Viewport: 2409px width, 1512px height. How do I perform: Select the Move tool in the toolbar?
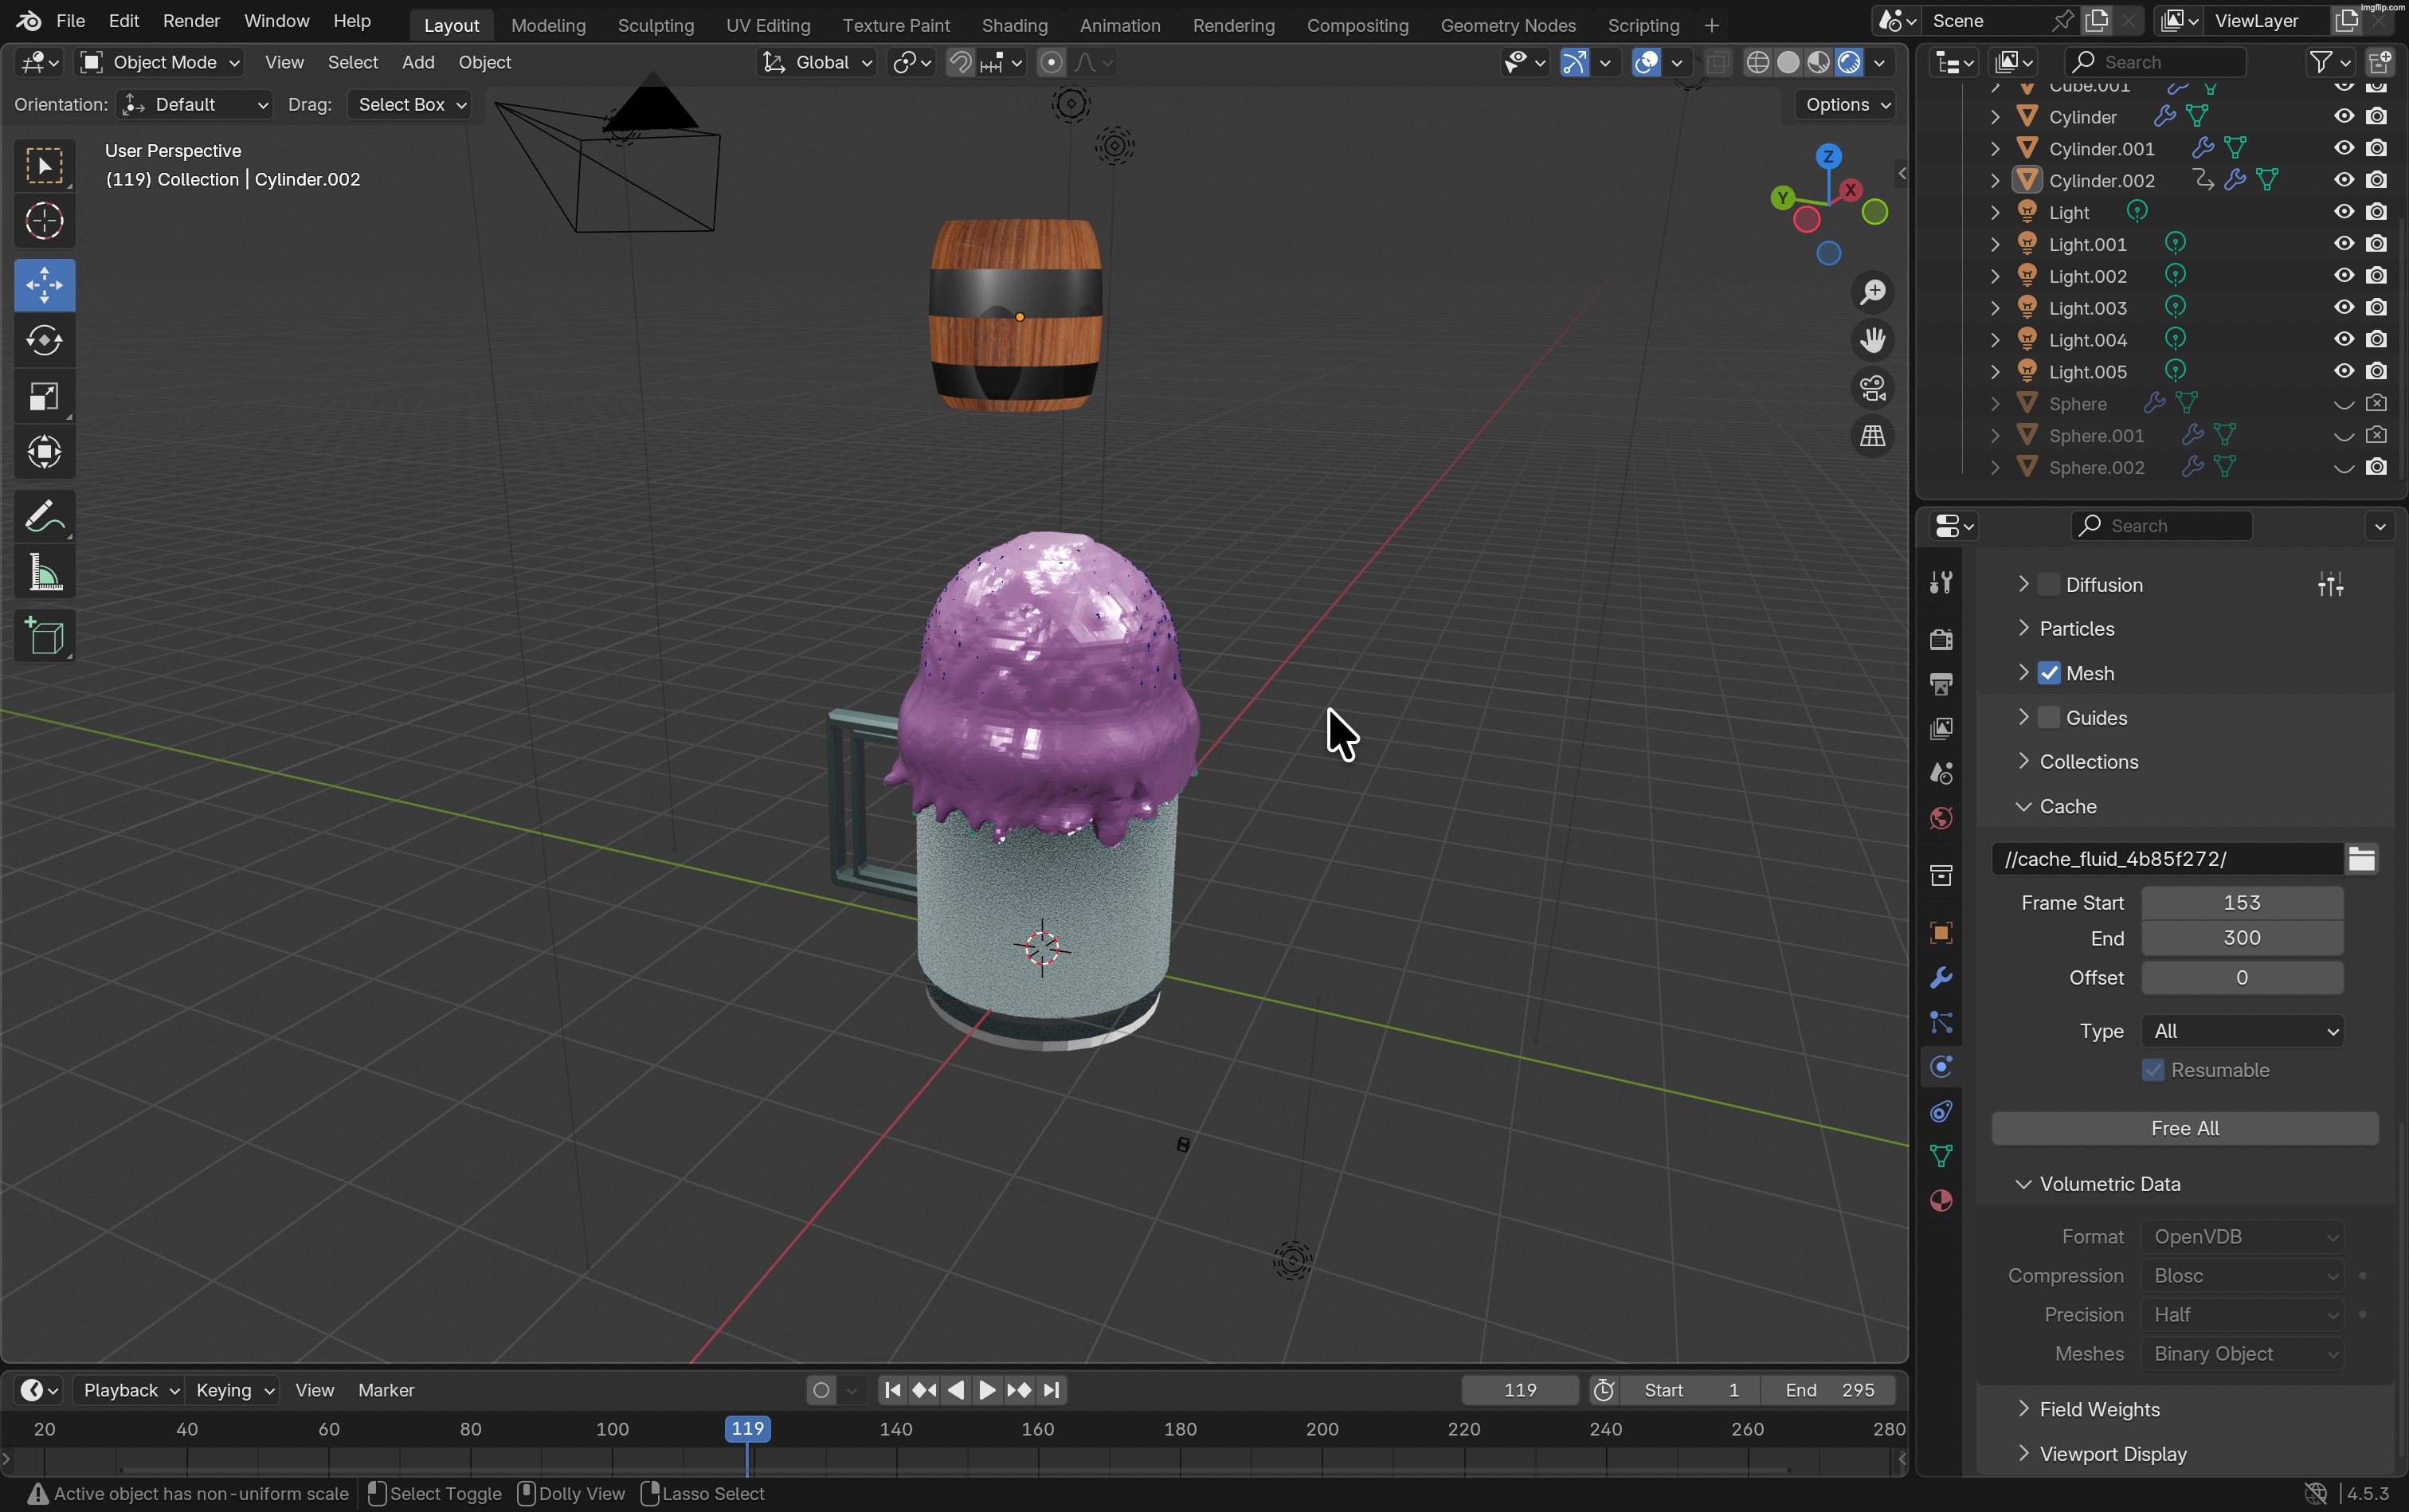point(44,285)
